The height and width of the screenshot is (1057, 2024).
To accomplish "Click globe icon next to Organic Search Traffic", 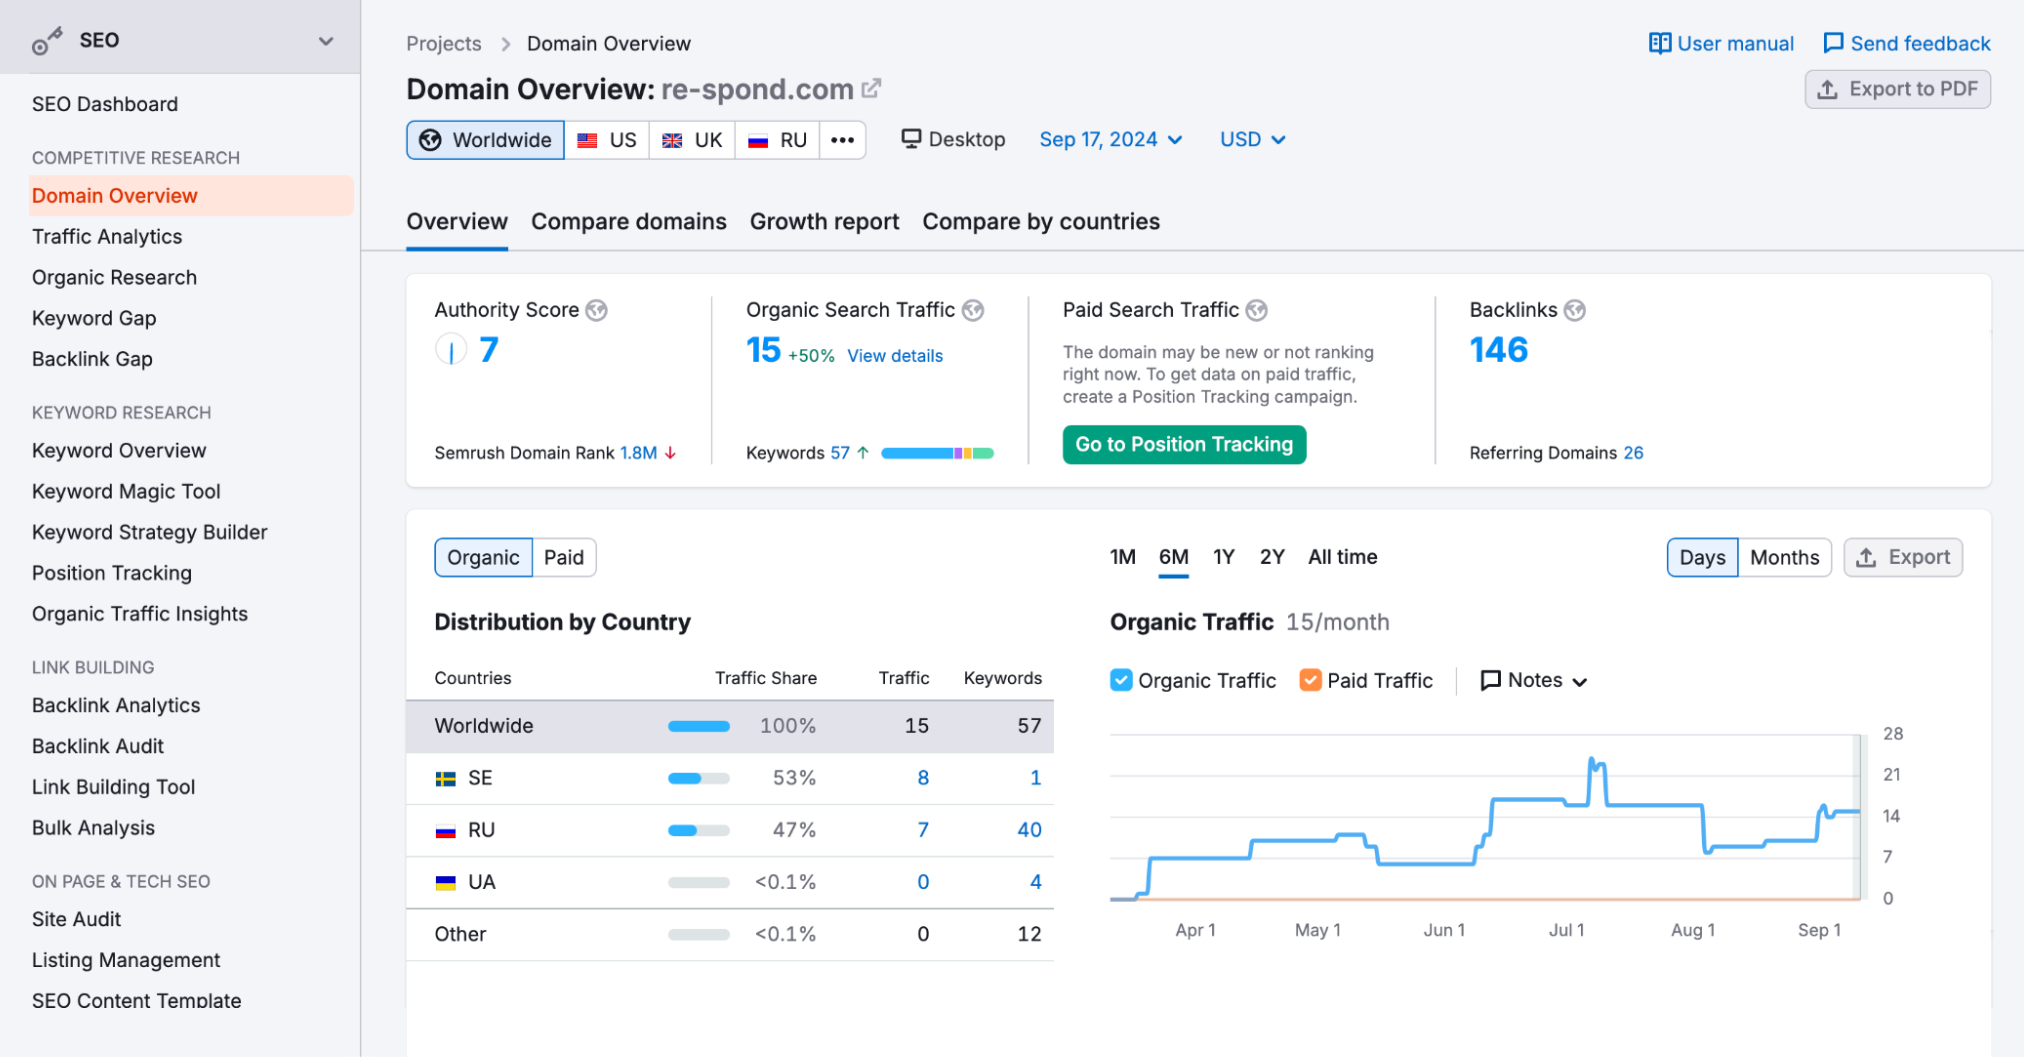I will [973, 310].
